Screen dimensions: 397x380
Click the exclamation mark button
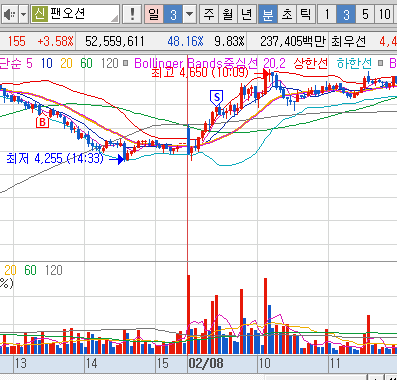(132, 14)
